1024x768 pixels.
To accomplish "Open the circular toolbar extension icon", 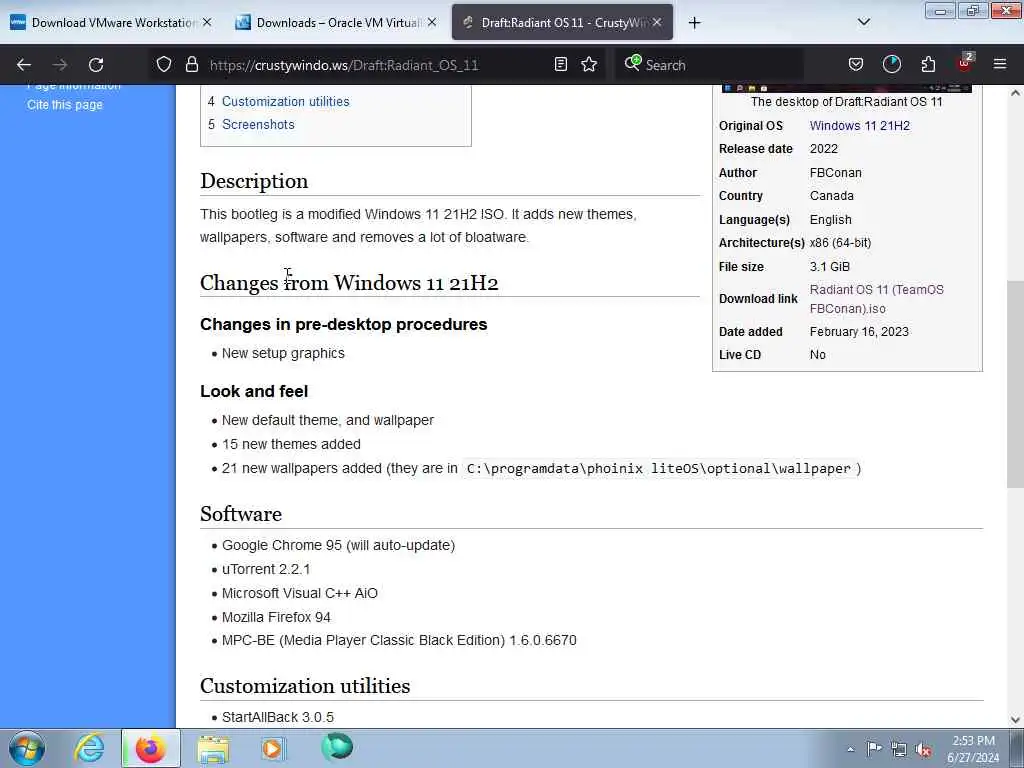I will (x=891, y=64).
